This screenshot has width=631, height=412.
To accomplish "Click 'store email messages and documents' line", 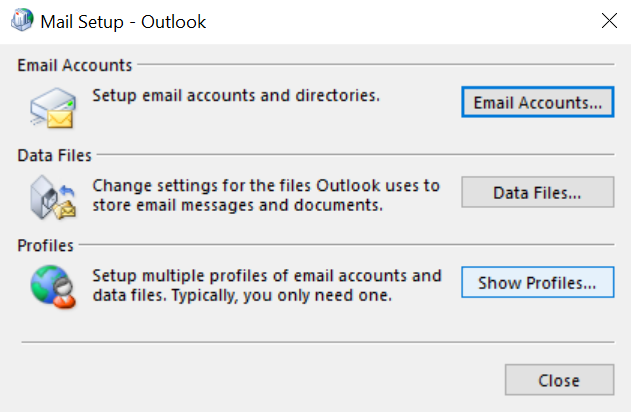I will tap(237, 205).
